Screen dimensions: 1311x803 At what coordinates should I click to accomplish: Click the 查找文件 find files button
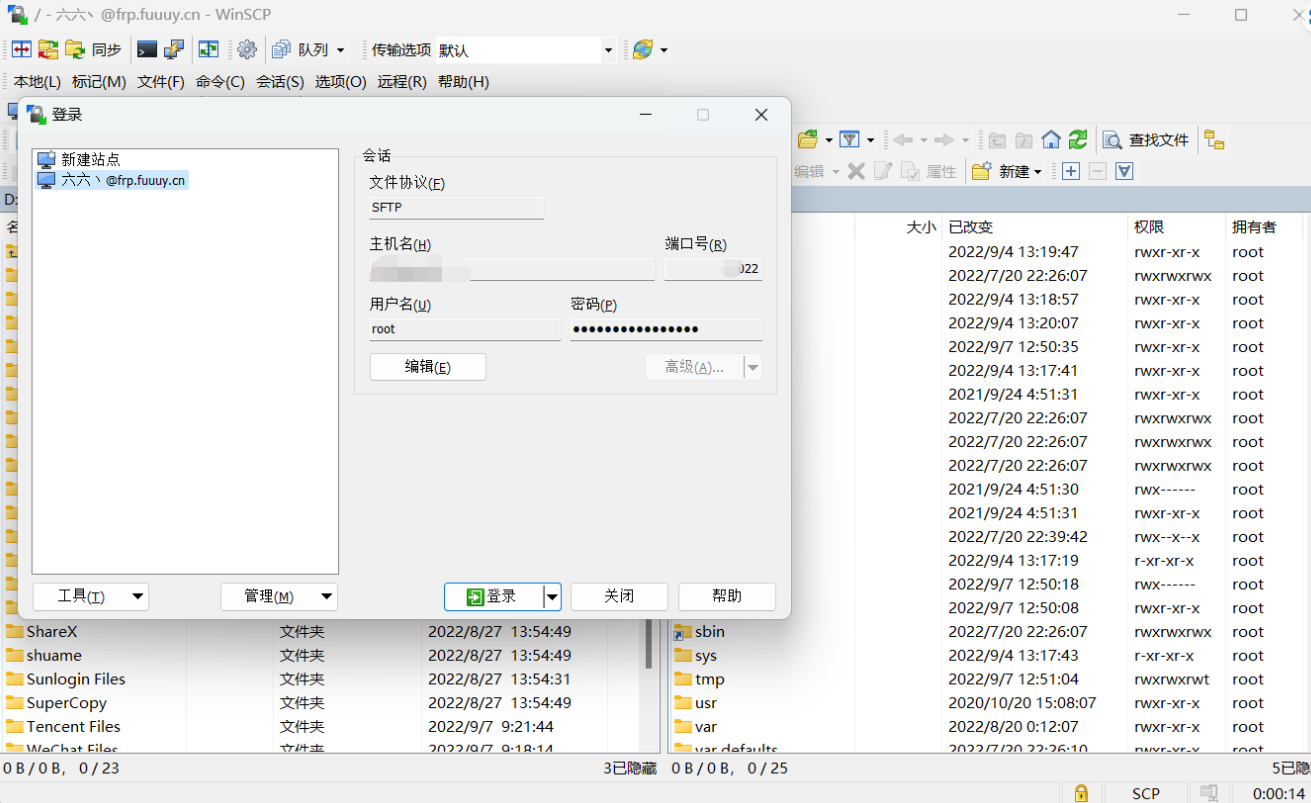point(1147,140)
